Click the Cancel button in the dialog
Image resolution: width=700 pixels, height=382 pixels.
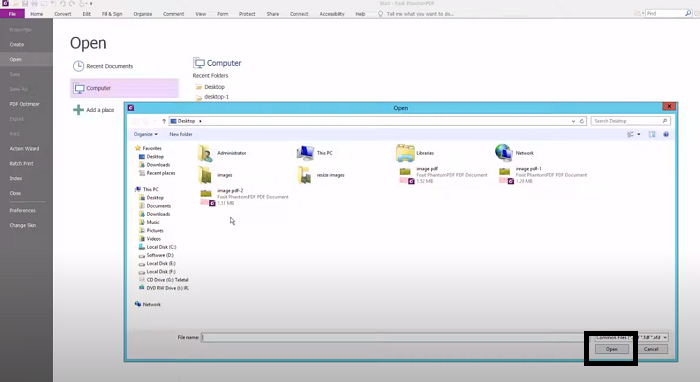click(651, 349)
